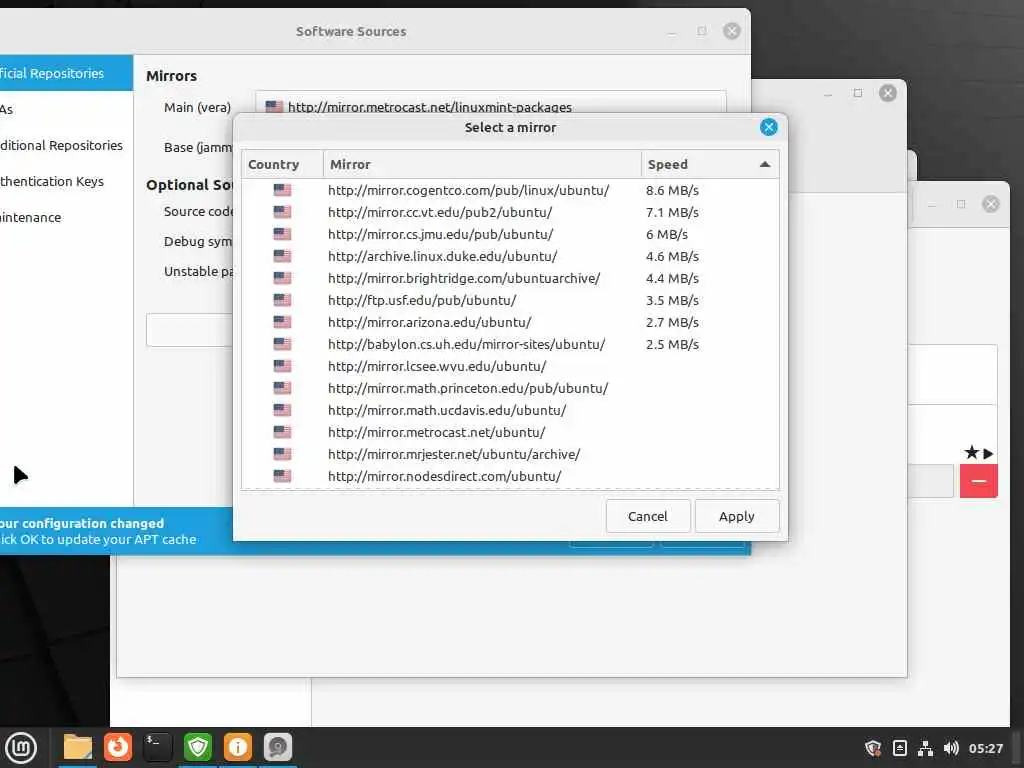Toggle the Speed column sort arrow
This screenshot has height=768, width=1024.
765,165
